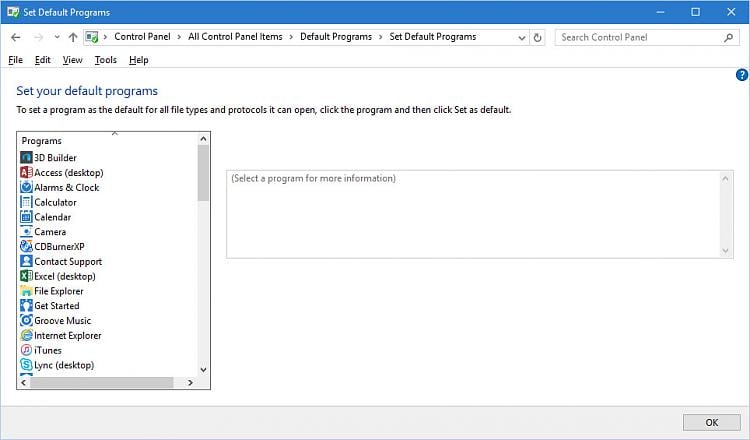Open the help question mark icon
This screenshot has width=750, height=440.
pyautogui.click(x=742, y=75)
